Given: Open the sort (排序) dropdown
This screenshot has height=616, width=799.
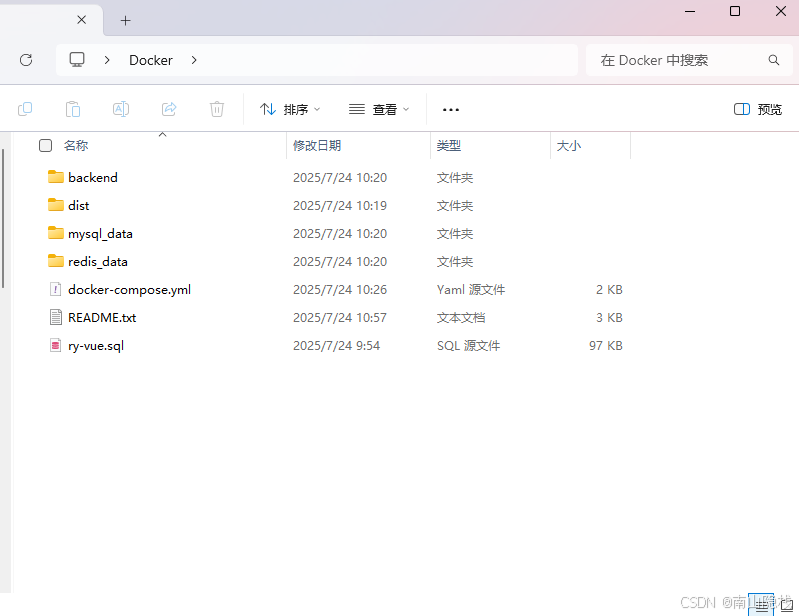Looking at the screenshot, I should (290, 109).
